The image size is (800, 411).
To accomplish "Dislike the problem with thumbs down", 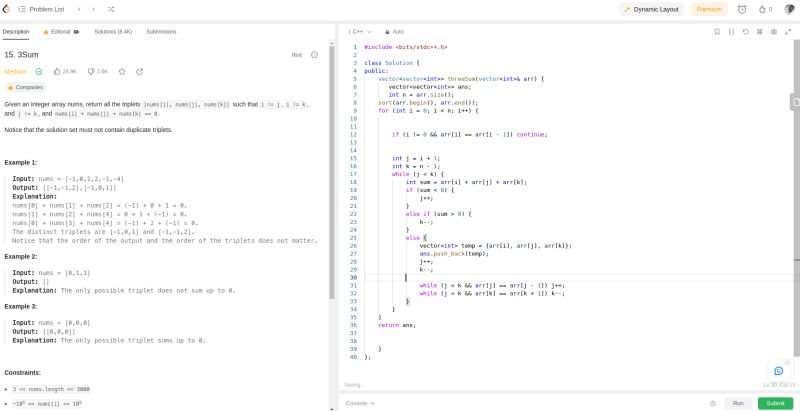I will coord(97,72).
